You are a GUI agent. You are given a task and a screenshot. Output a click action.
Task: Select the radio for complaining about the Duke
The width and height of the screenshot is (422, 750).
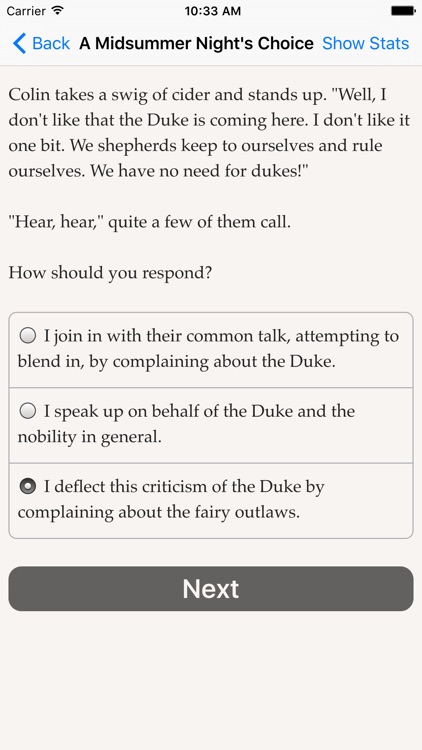coord(28,336)
